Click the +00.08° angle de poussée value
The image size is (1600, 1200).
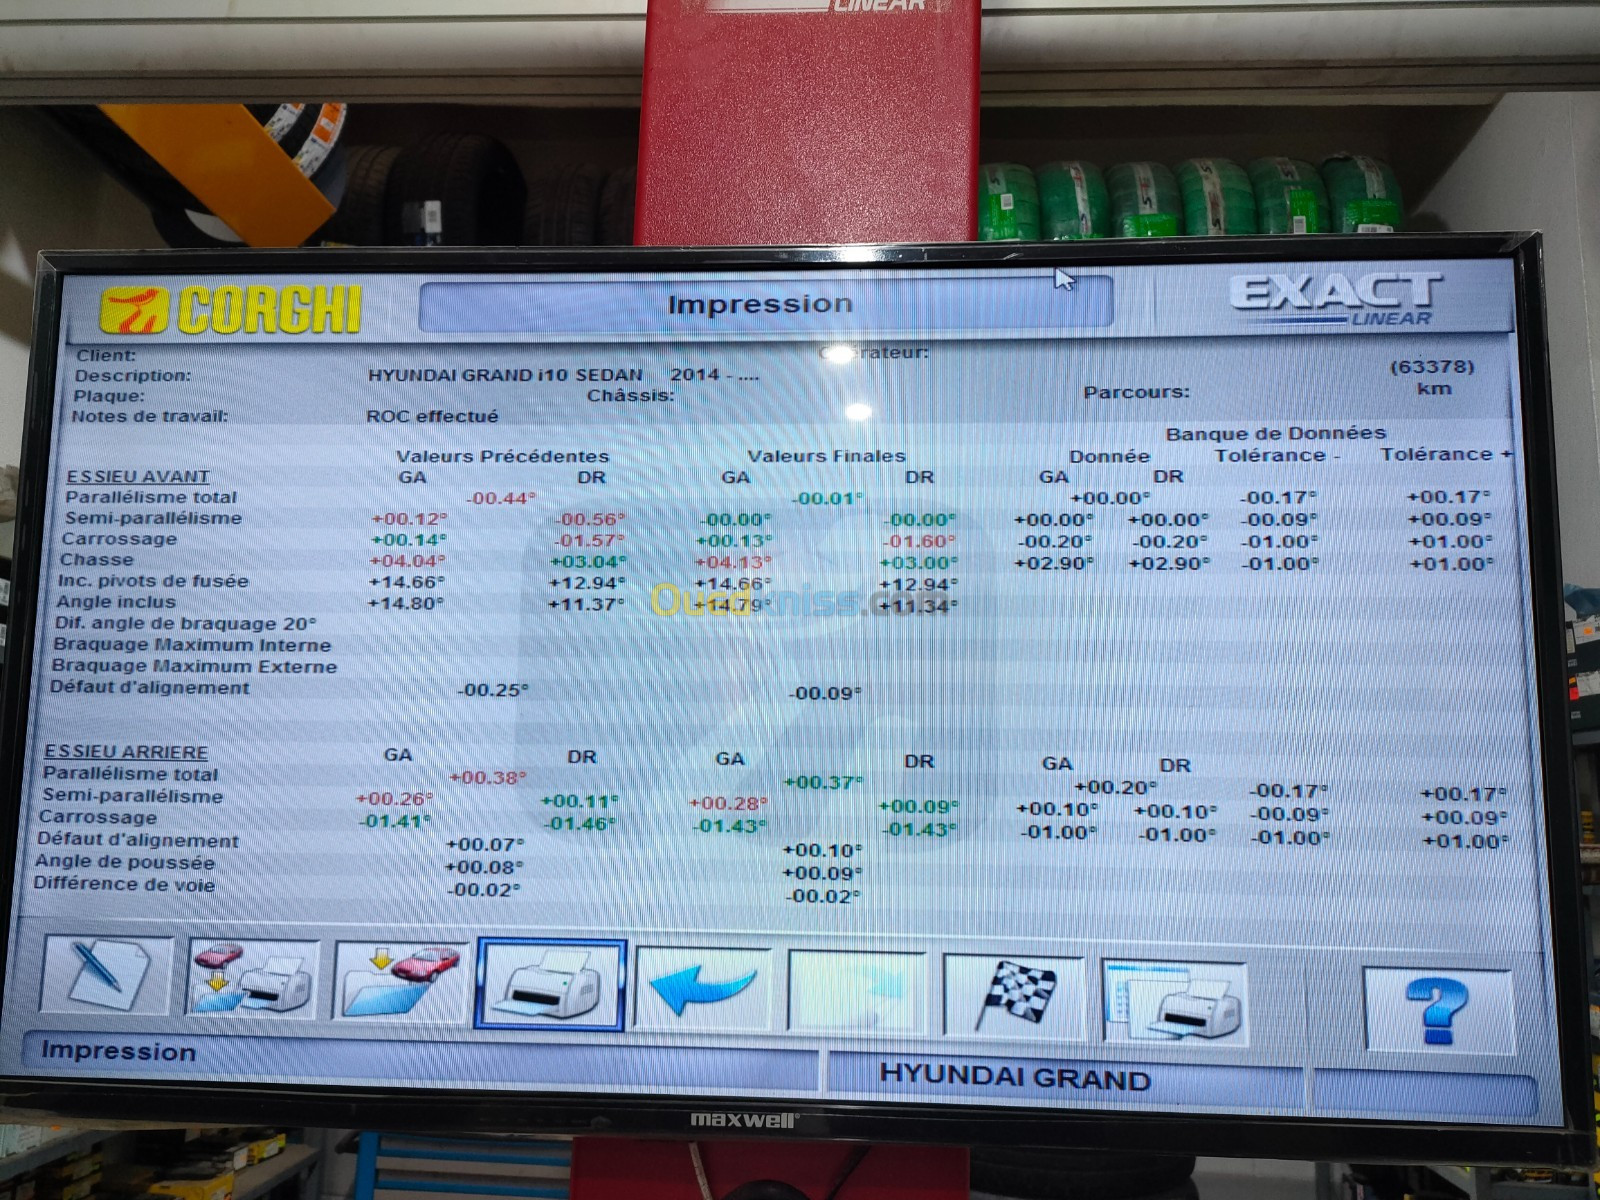point(484,867)
